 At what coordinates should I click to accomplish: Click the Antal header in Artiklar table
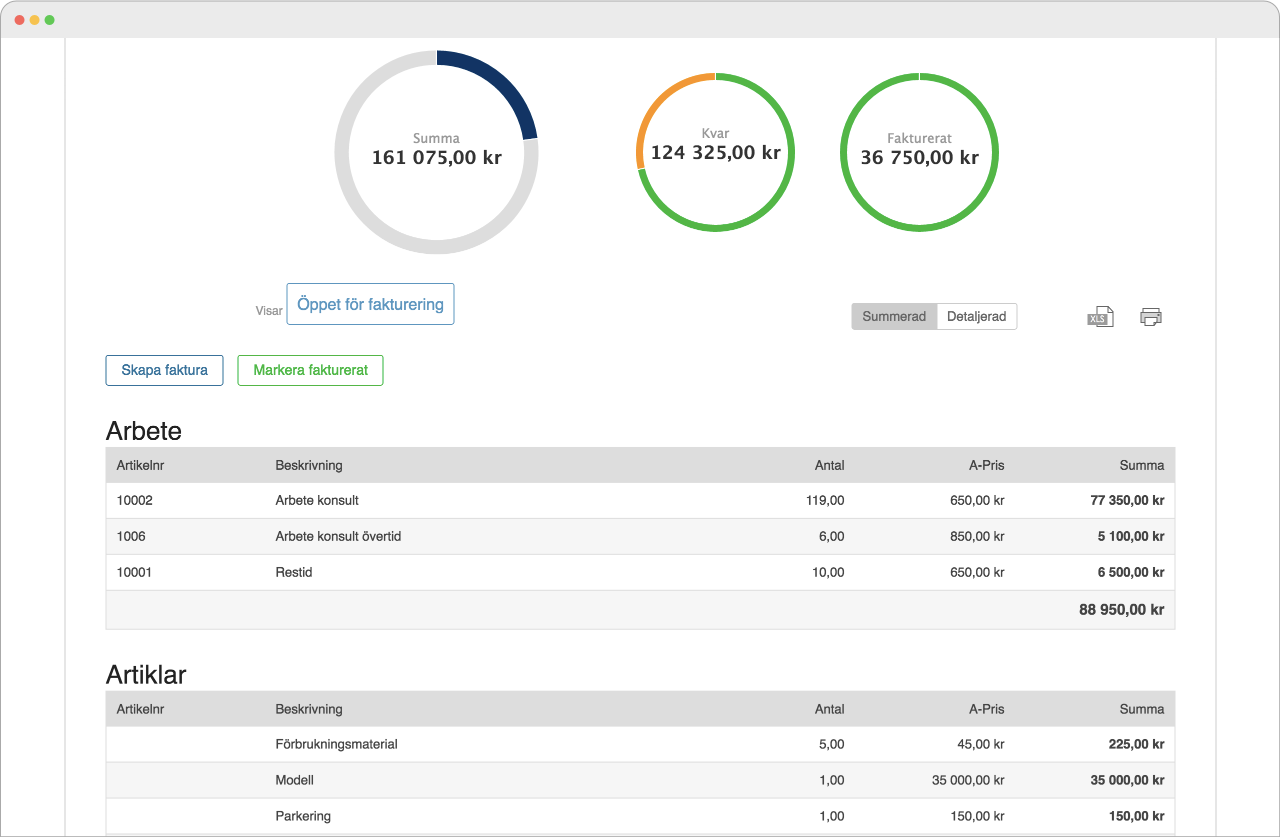pos(829,709)
